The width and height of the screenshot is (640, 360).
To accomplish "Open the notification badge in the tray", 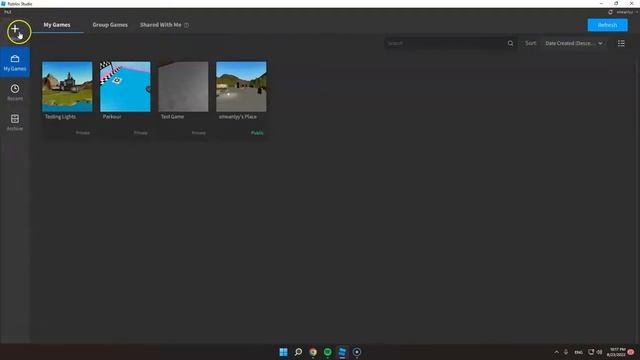I will [x=631, y=352].
